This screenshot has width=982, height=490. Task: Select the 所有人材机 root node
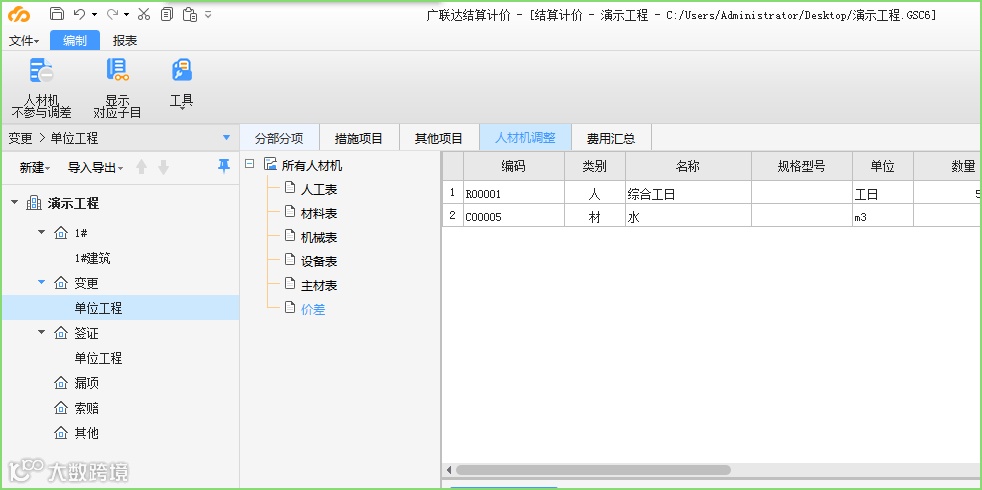312,165
